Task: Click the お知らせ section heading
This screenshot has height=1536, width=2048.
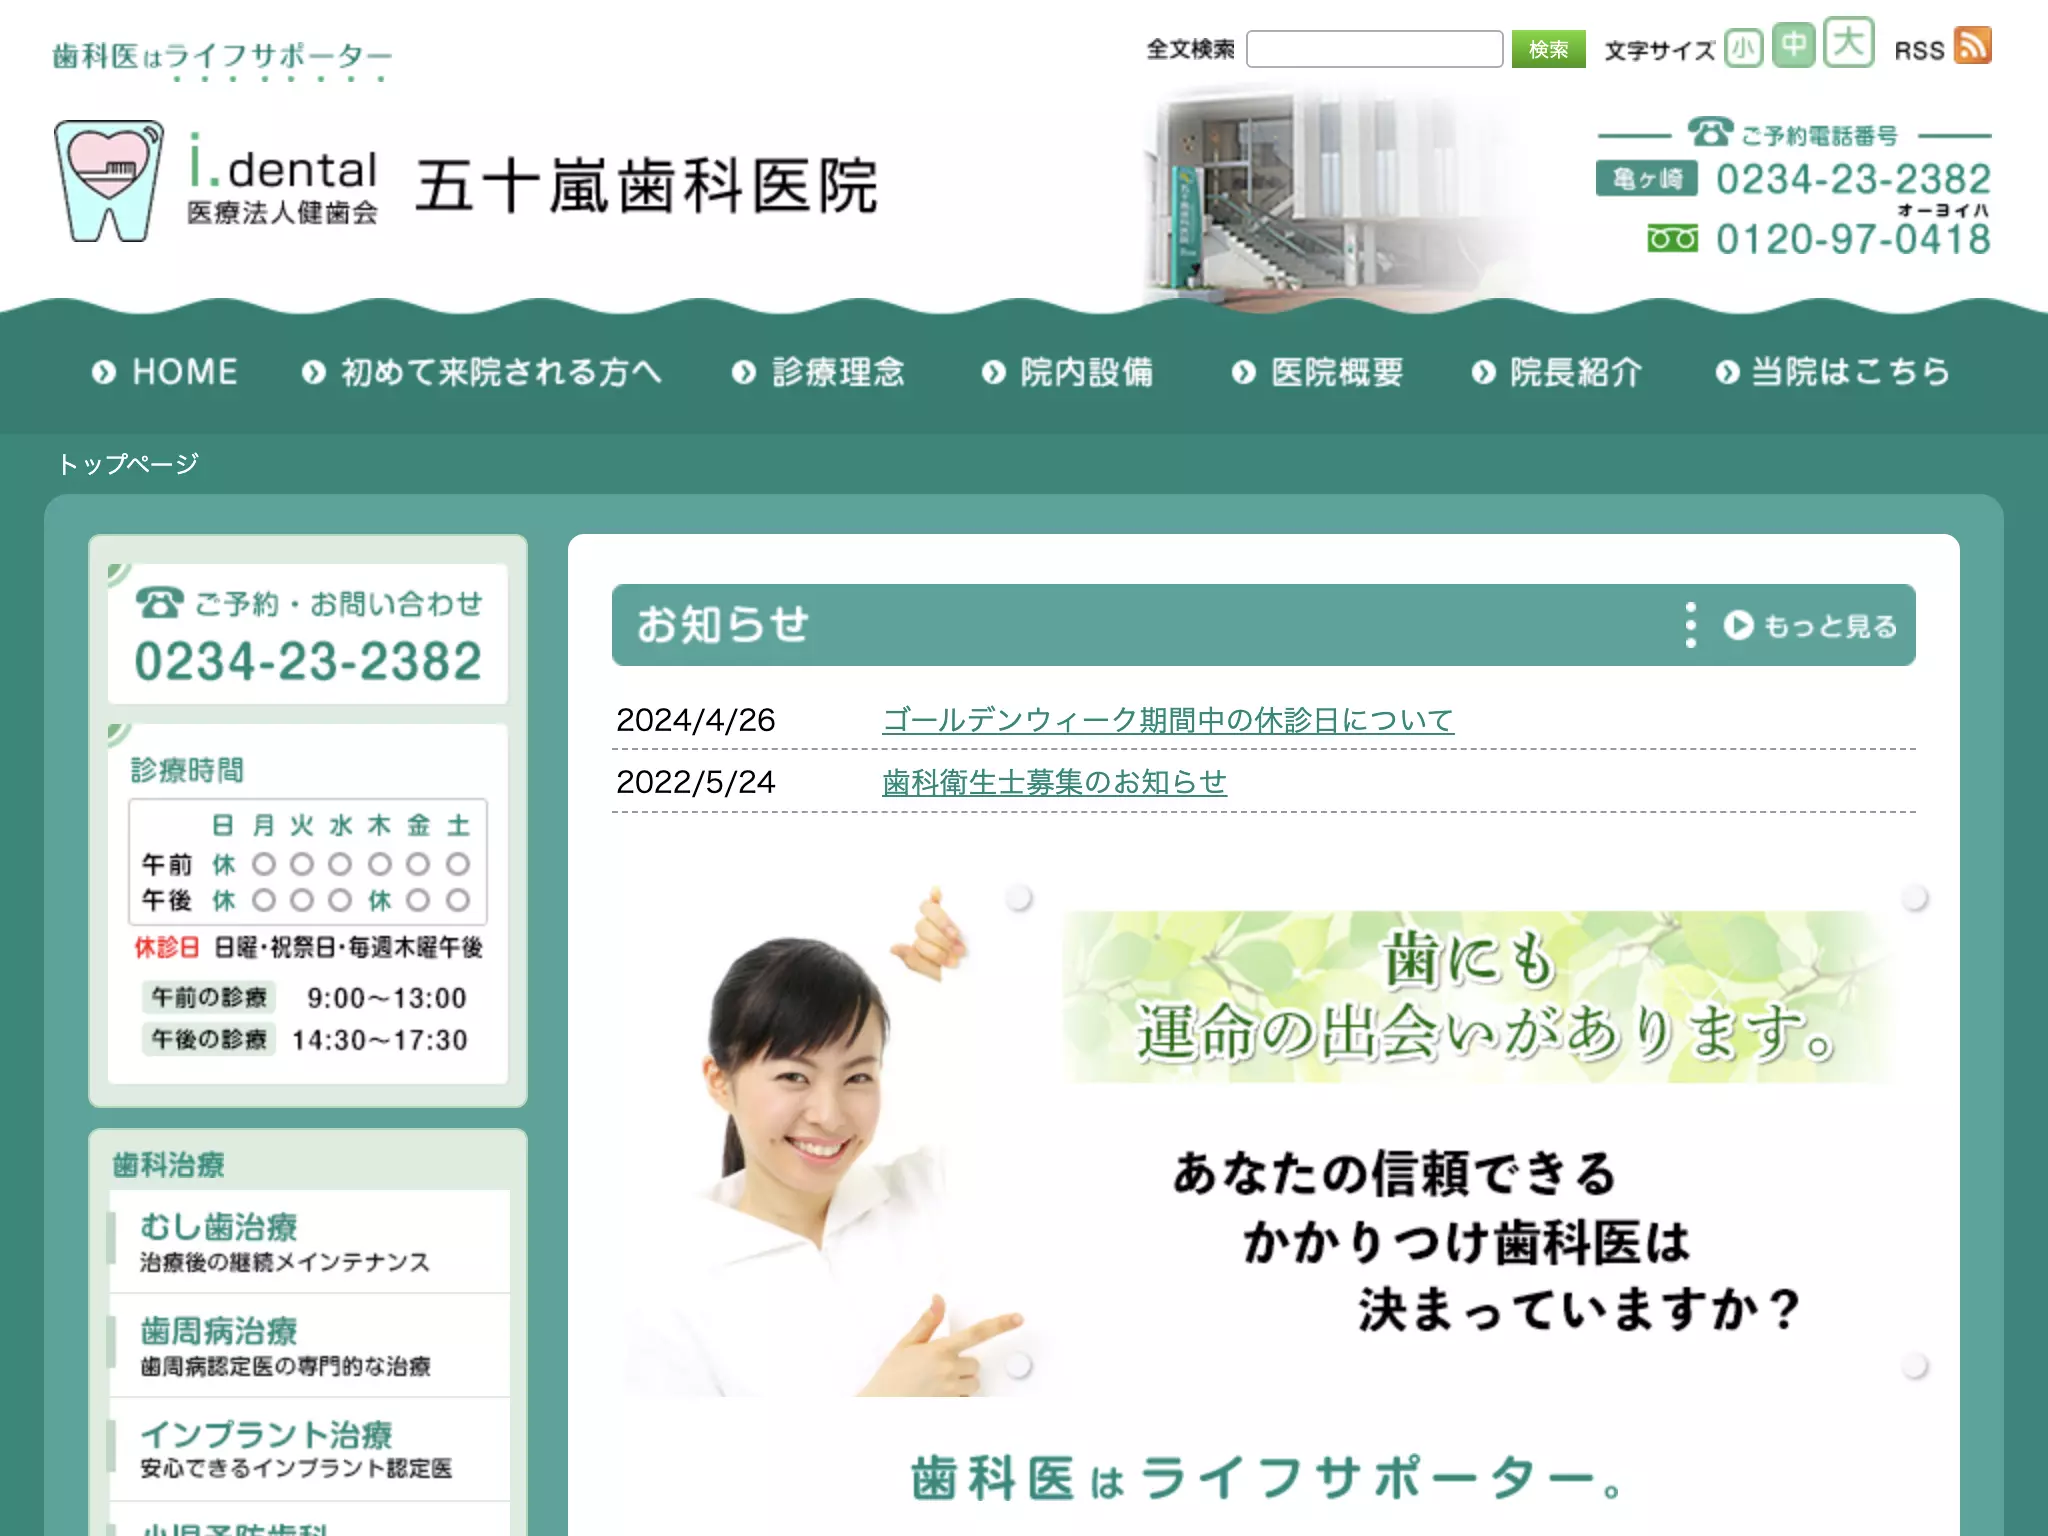Action: click(x=723, y=624)
